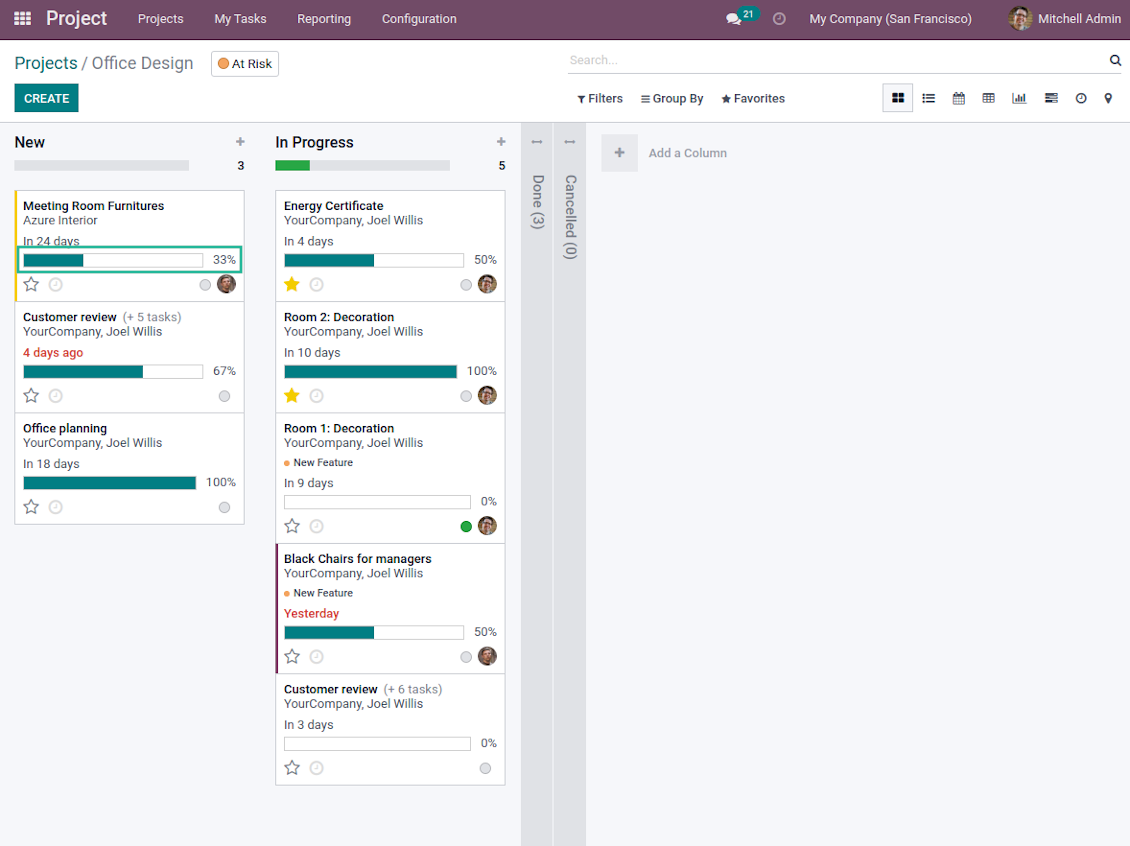The image size is (1130, 846).
Task: Open company switcher My Company (San Francisco)
Action: (x=890, y=19)
